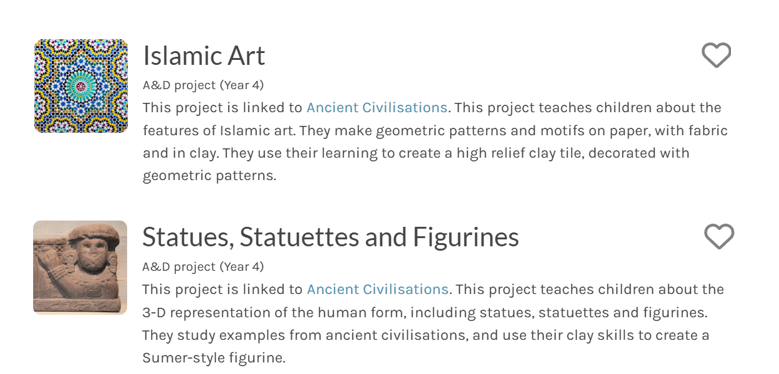This screenshot has height=374, width=779.
Task: Open the Islamic Art project title
Action: click(x=204, y=55)
